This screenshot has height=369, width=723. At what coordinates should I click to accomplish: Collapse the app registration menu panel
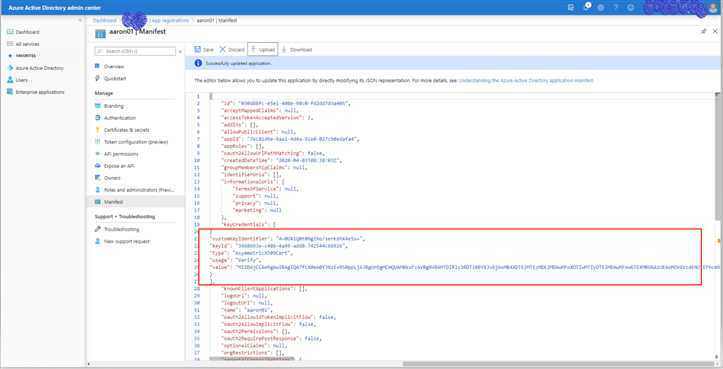click(180, 51)
